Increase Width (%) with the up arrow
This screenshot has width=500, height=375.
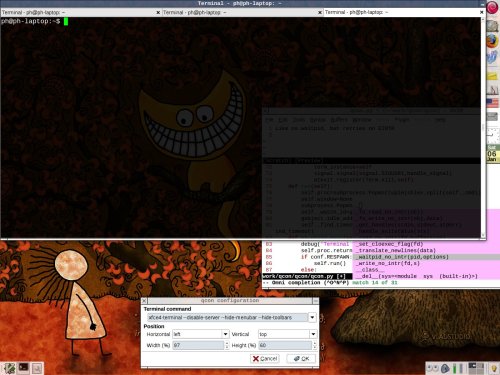[227, 343]
